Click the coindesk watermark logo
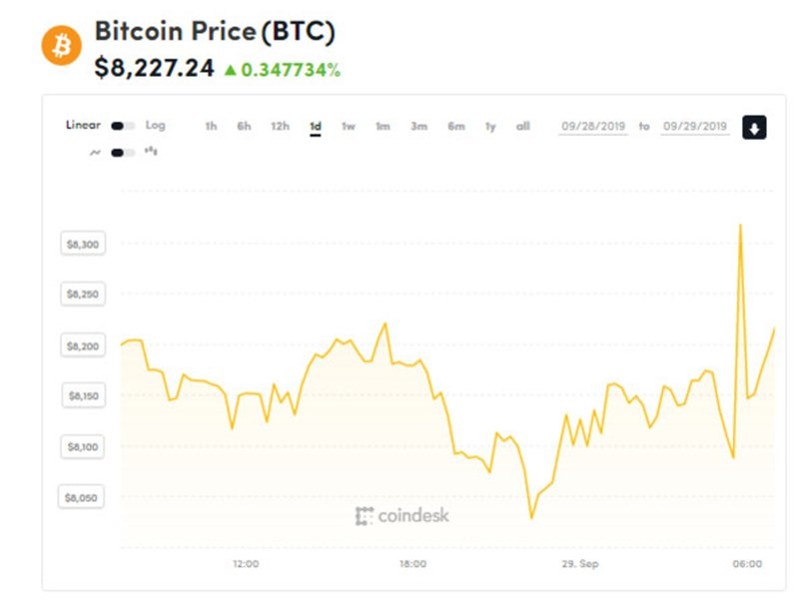Viewport: 799px width, 601px height. point(402,515)
